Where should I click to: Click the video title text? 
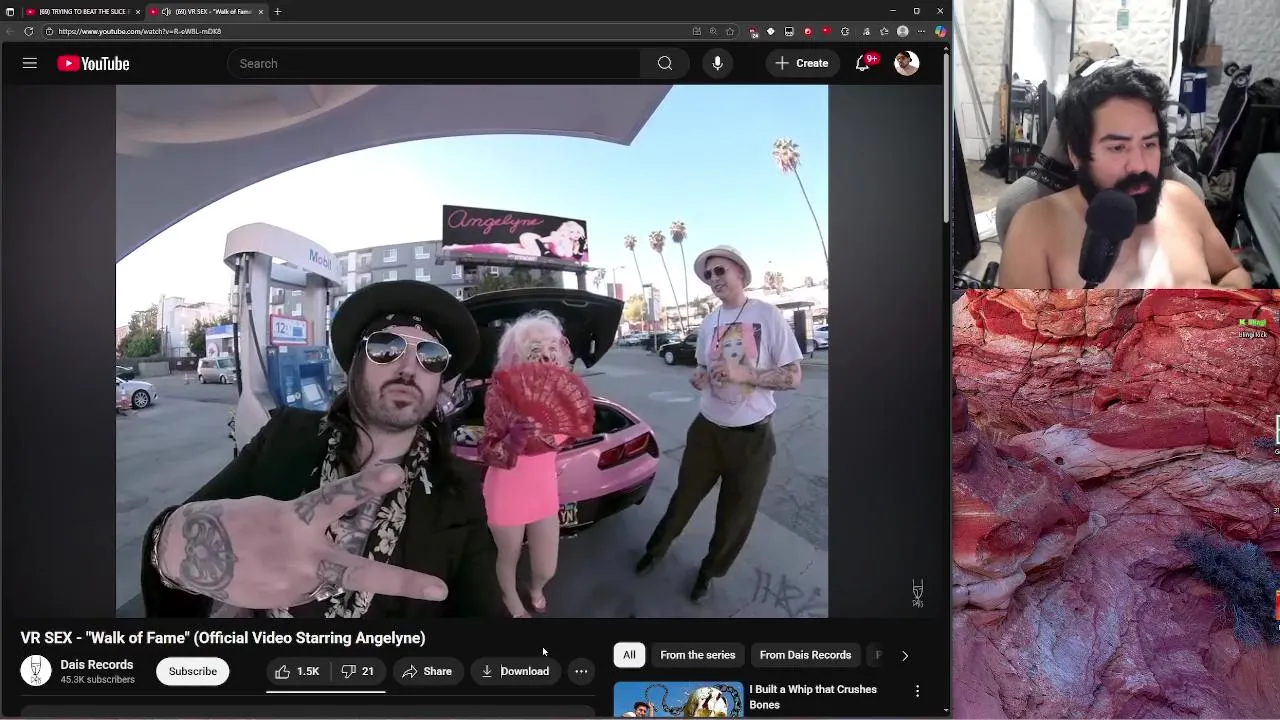coord(223,638)
